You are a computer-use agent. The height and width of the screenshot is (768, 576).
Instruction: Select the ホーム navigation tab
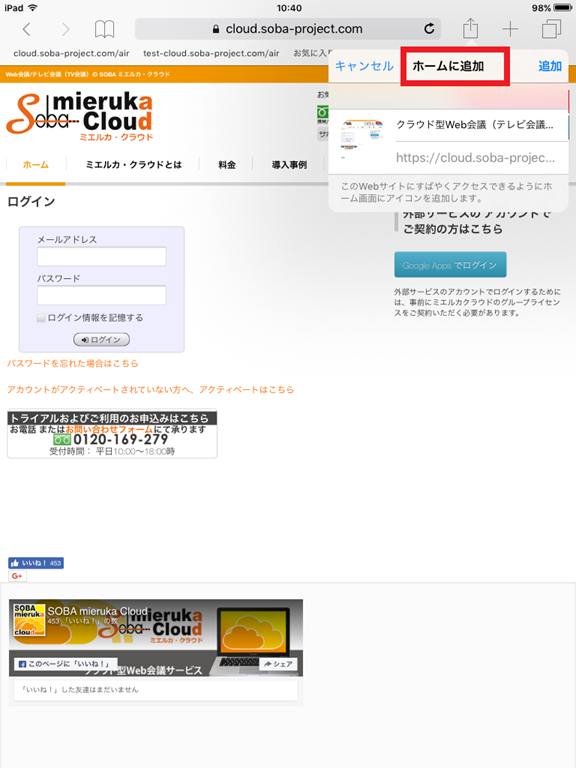(36, 165)
